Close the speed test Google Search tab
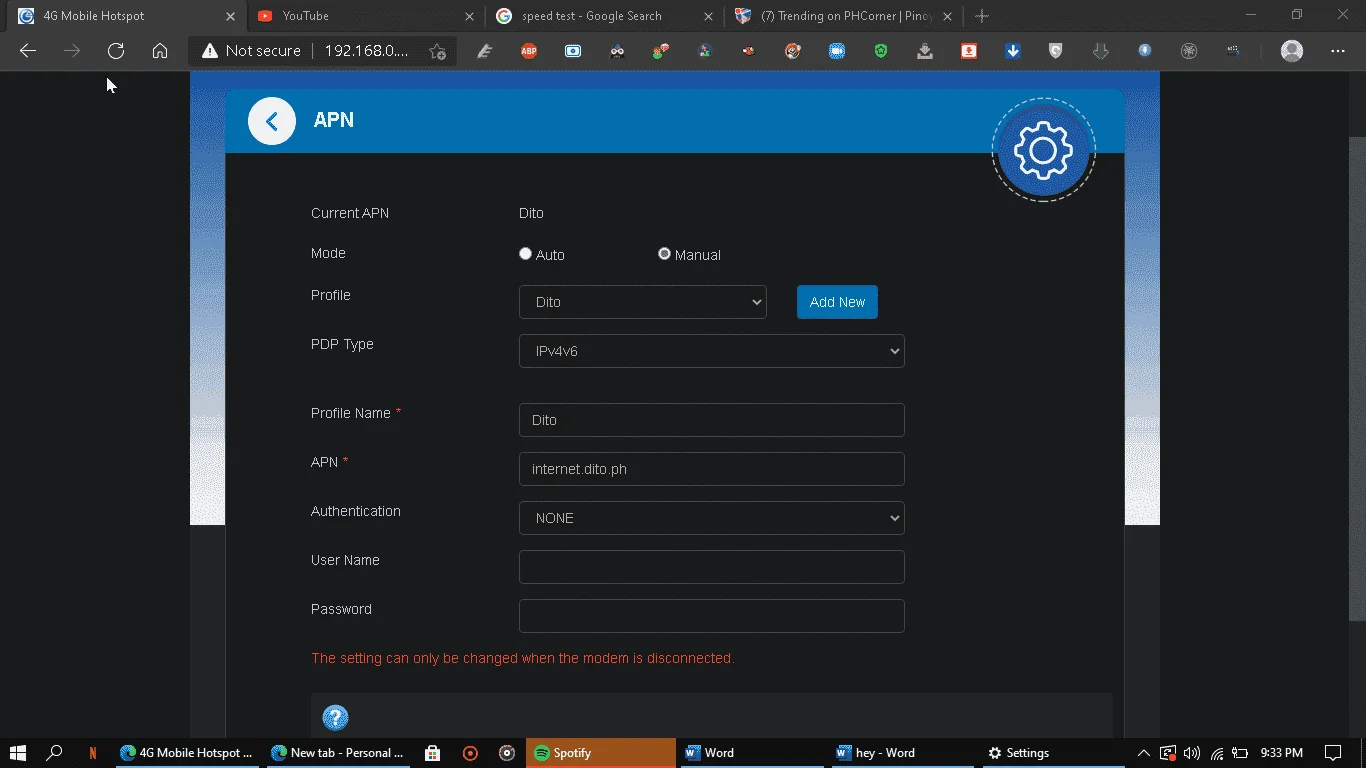 [x=708, y=16]
